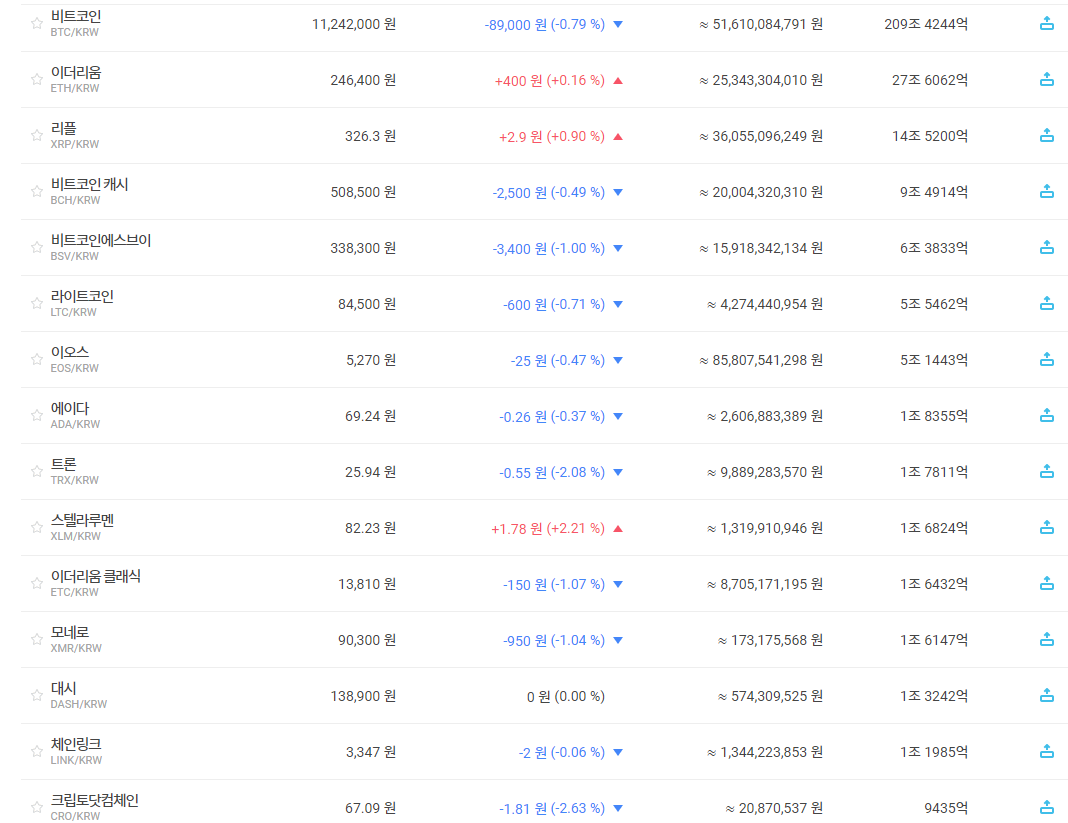Viewport: 1068px width, 823px height.
Task: Toggle favorite star for Ethereum ETH/KRW
Action: [37, 80]
